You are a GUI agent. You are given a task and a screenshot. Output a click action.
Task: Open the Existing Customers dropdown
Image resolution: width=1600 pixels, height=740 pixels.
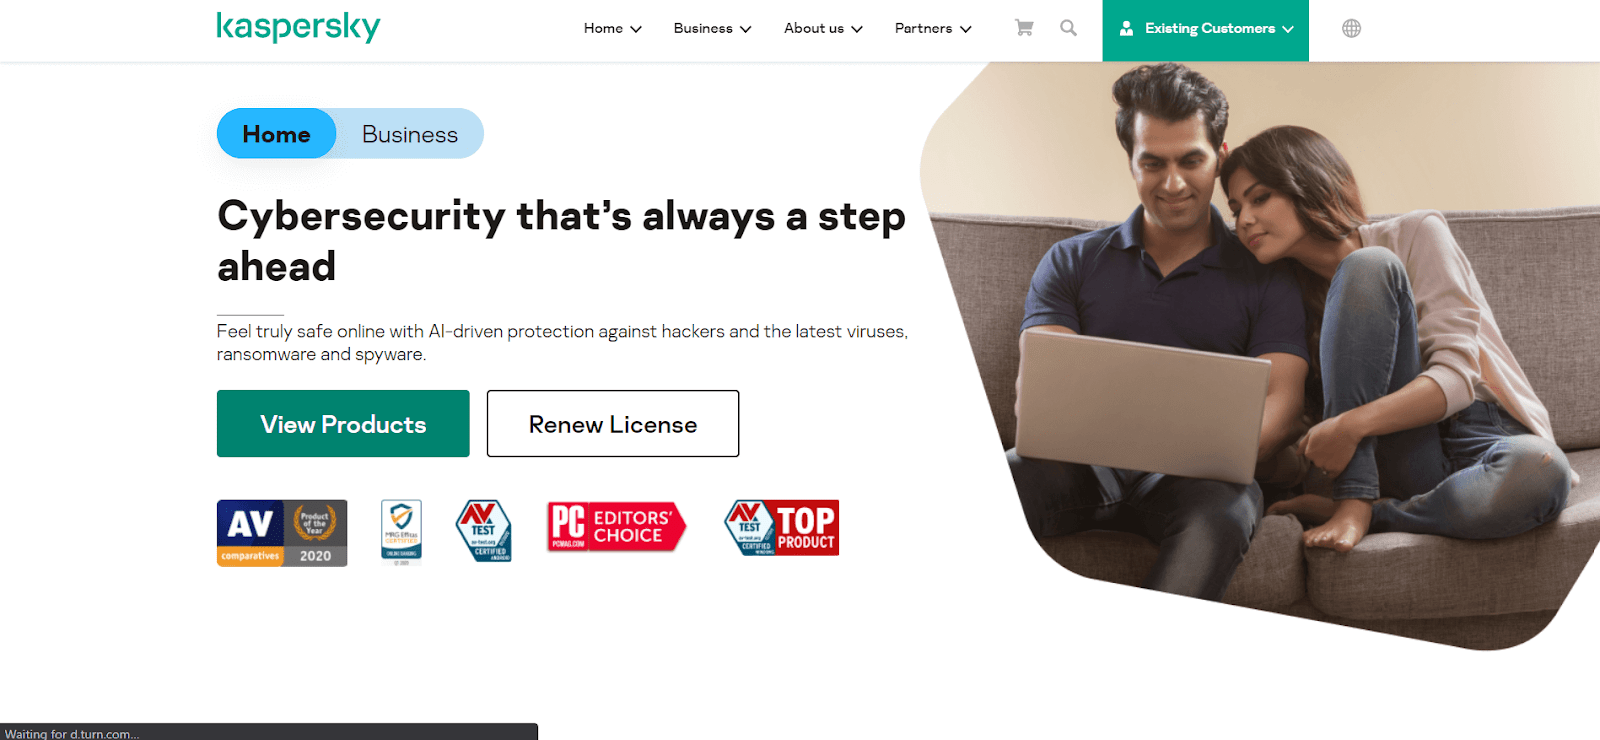(x=1206, y=30)
